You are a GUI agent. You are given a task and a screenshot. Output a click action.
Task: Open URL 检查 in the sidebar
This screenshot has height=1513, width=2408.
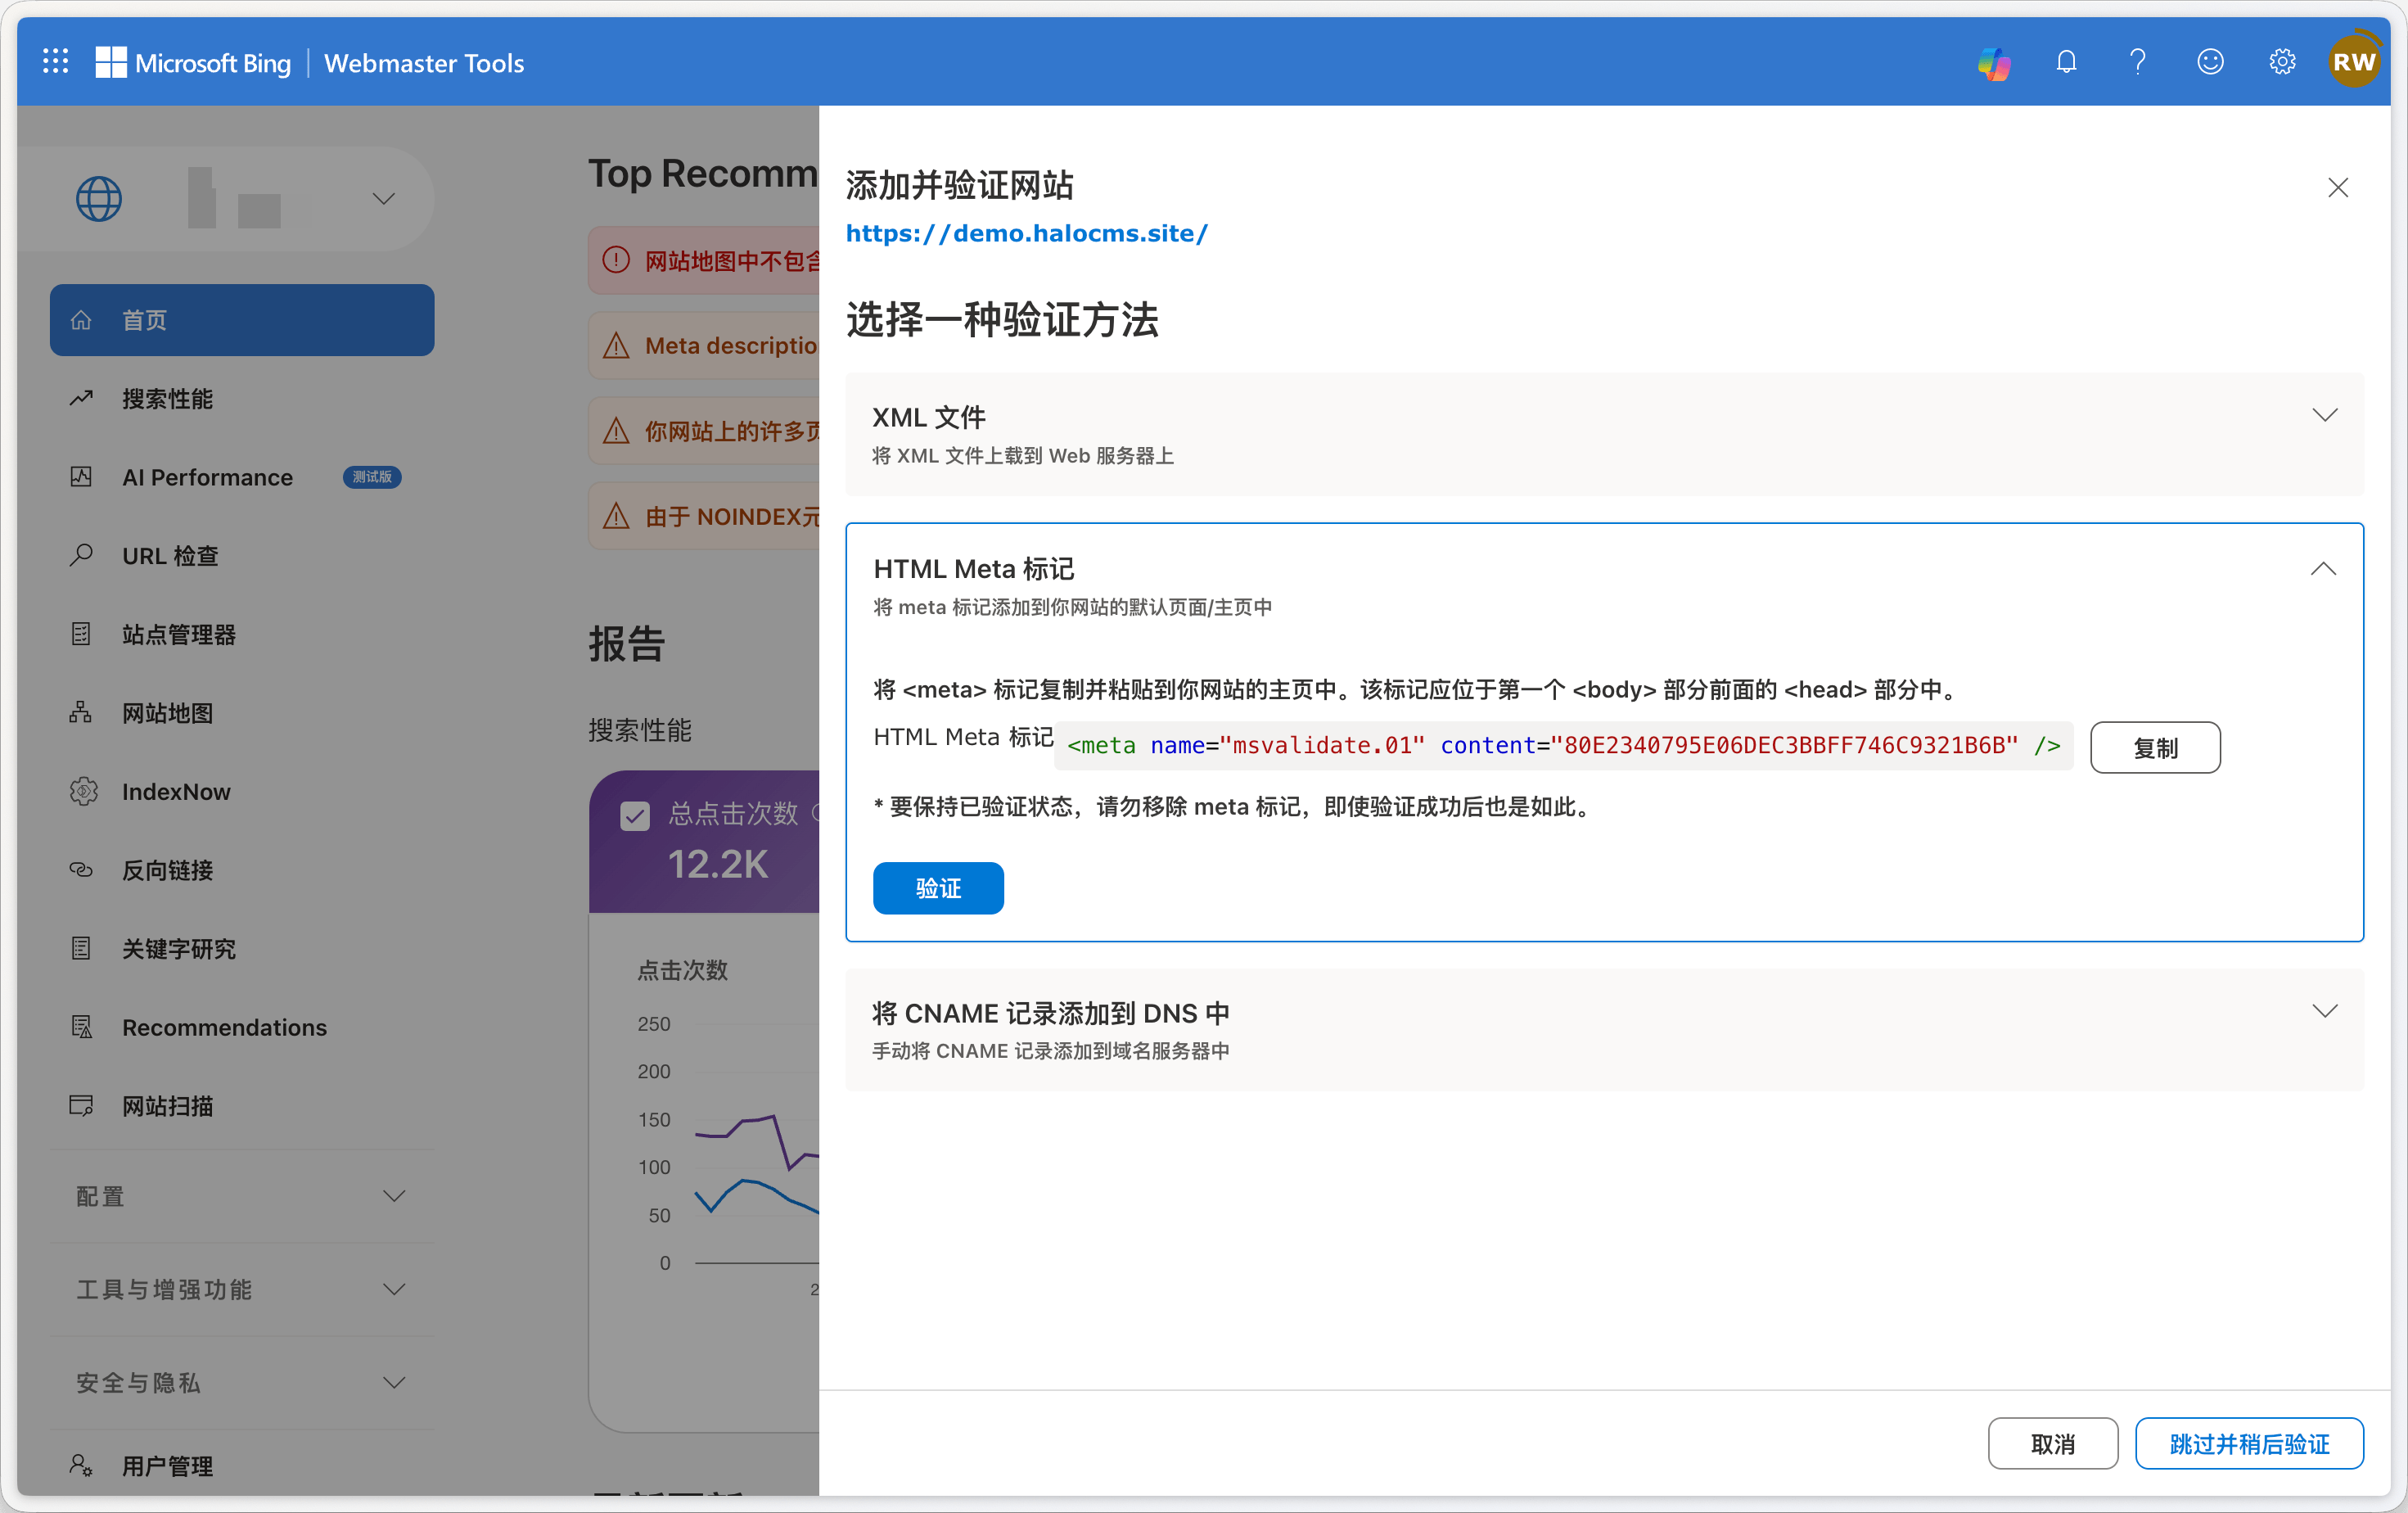coord(242,555)
